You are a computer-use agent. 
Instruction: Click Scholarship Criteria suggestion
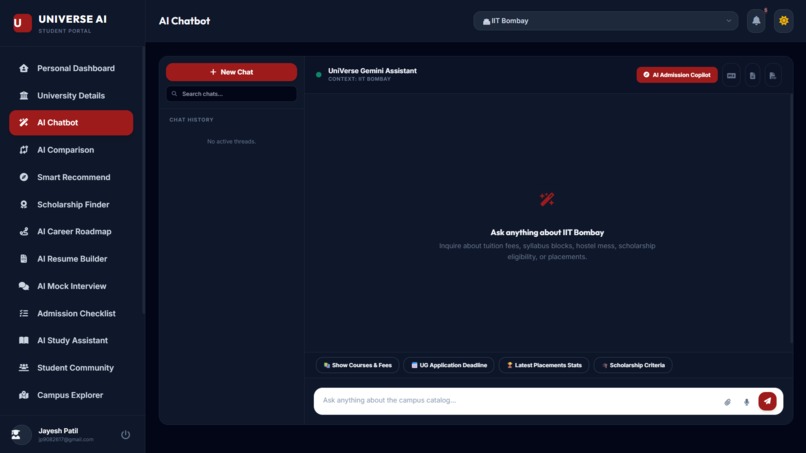point(633,365)
